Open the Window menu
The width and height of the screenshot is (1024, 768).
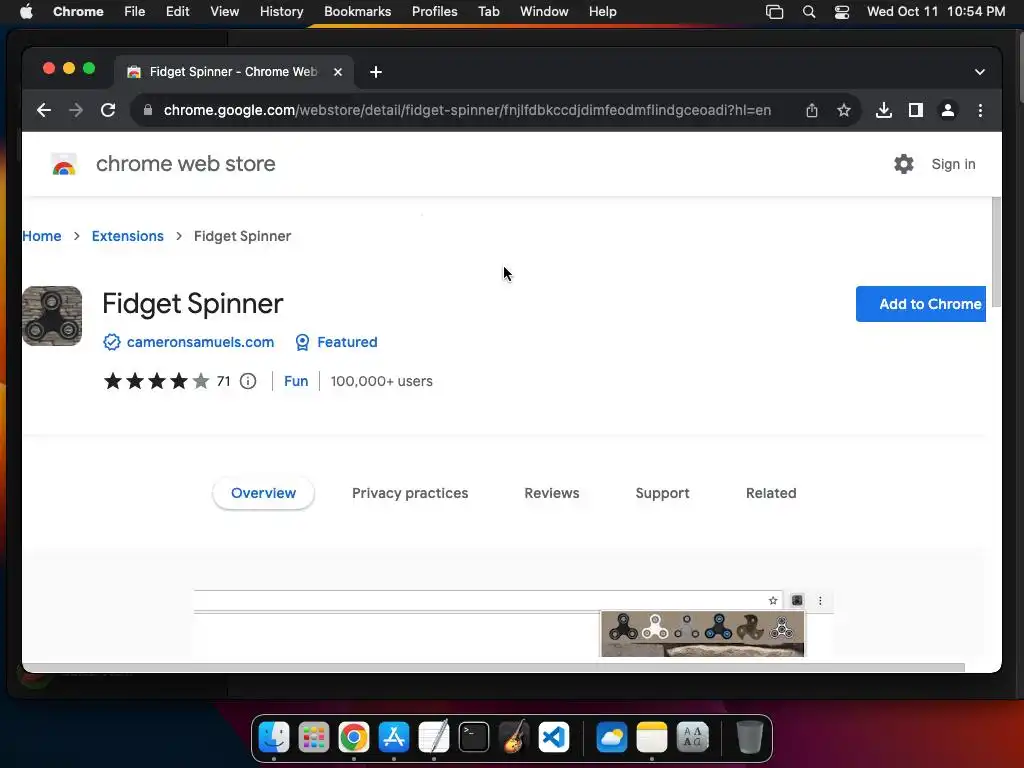tap(544, 12)
